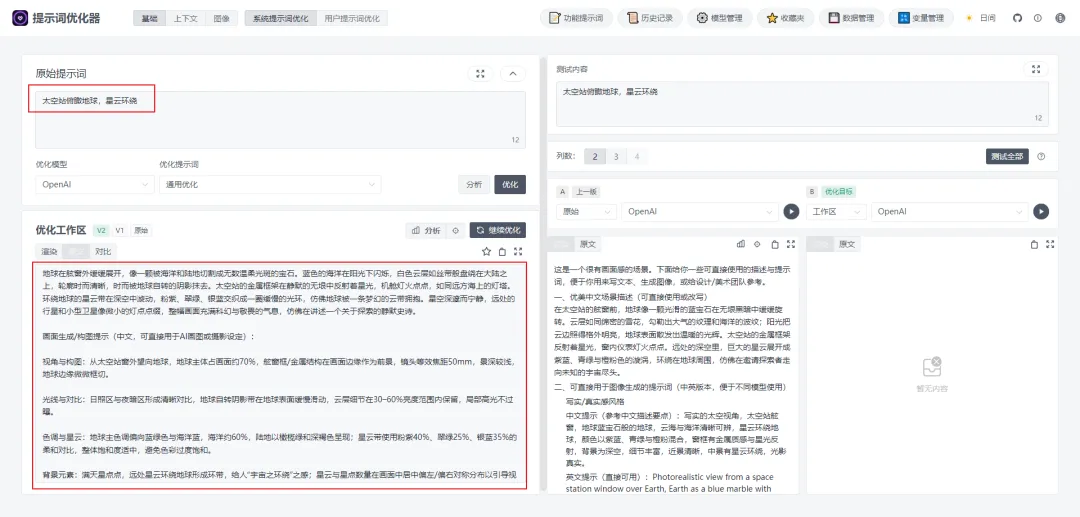Select 系统提示词优化 tab
Viewport: 1080px width, 517px height.
click(281, 19)
